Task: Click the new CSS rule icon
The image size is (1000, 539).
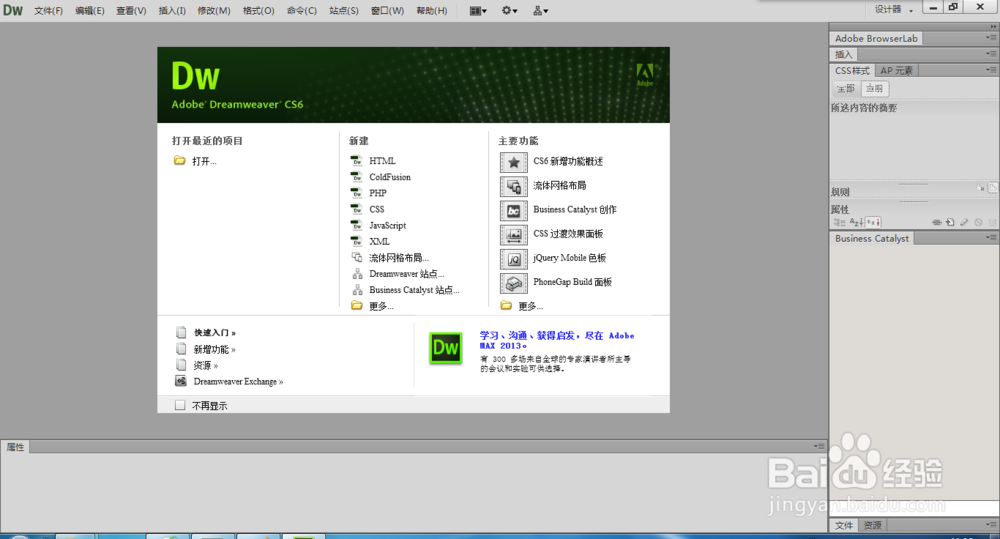Action: (950, 222)
